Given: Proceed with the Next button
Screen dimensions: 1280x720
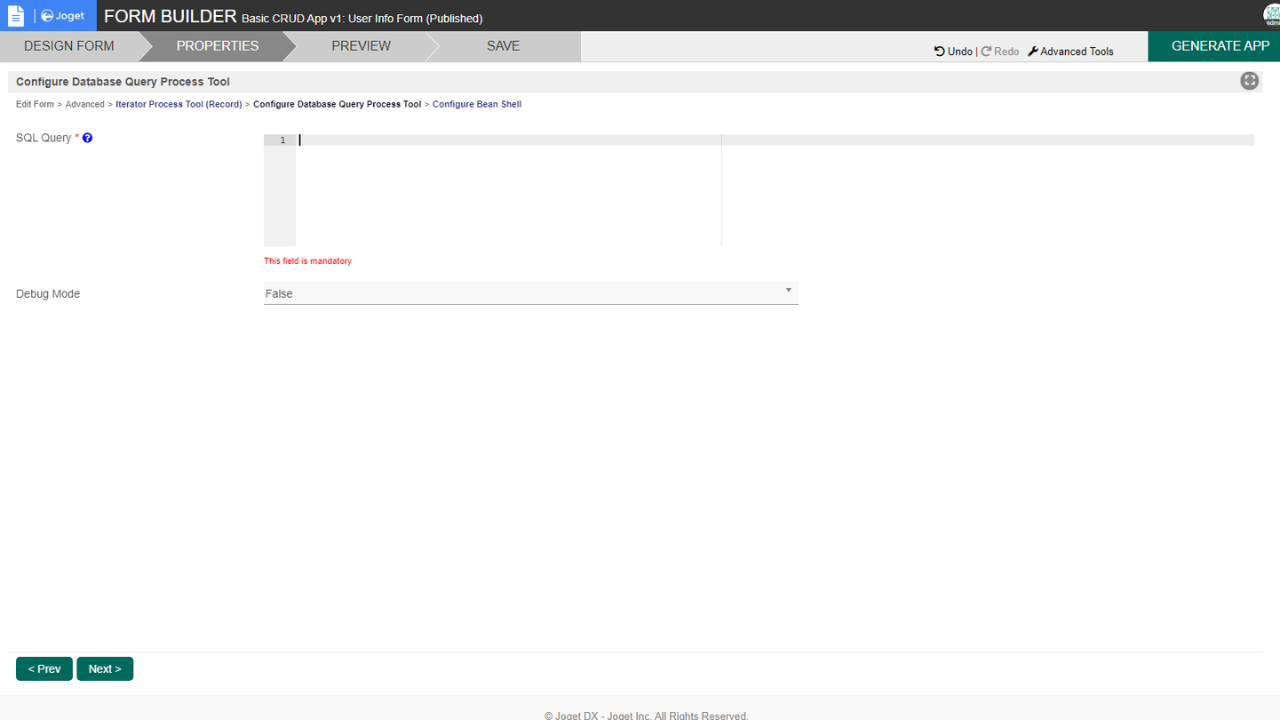Looking at the screenshot, I should click(x=105, y=669).
